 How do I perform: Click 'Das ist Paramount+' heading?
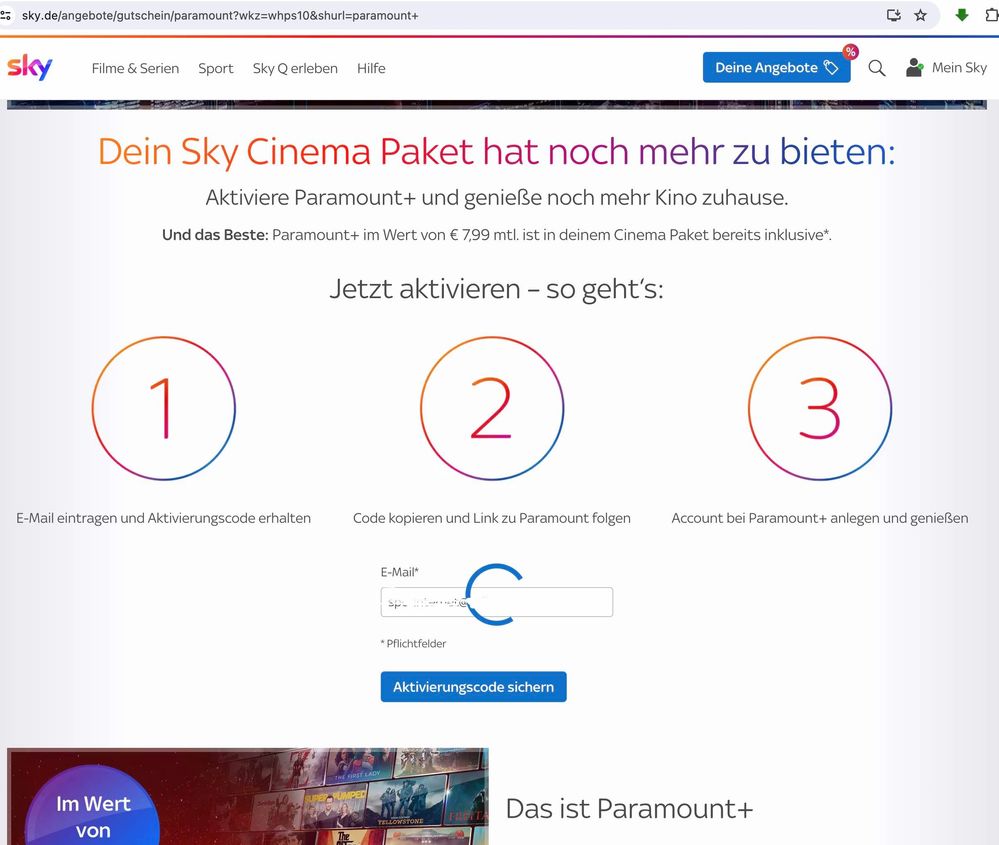(x=629, y=809)
